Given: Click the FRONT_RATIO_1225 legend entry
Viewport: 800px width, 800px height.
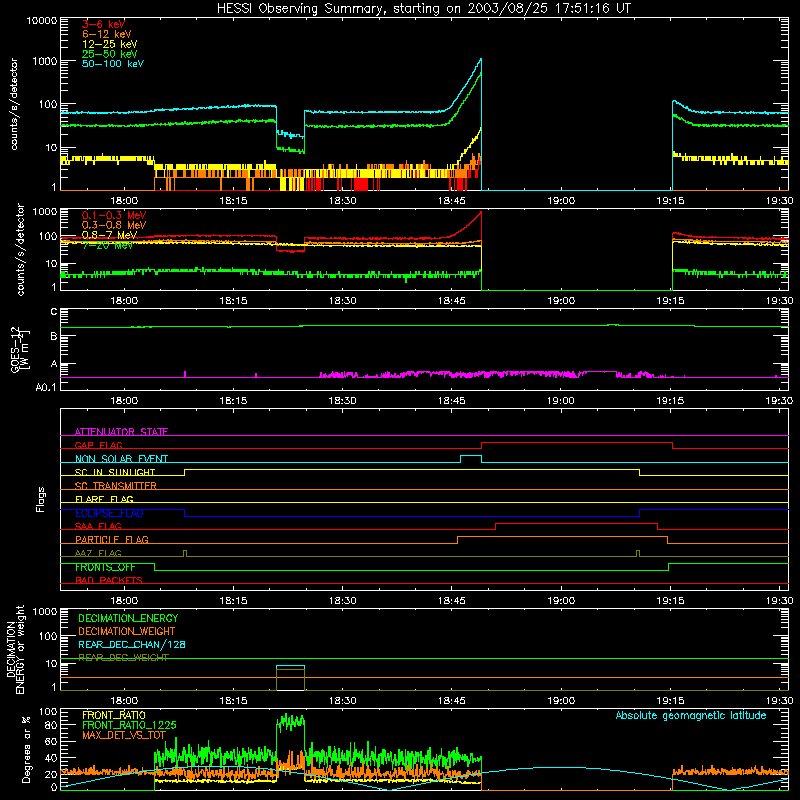Looking at the screenshot, I should pos(129,725).
